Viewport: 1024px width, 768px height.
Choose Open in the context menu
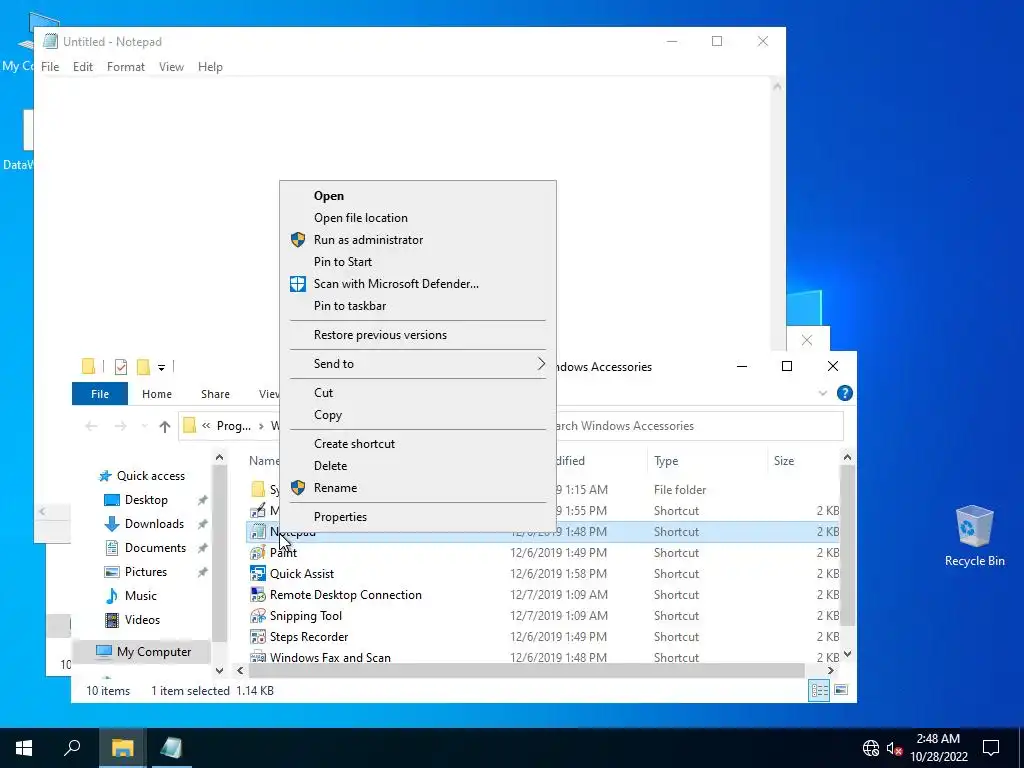pyautogui.click(x=328, y=196)
